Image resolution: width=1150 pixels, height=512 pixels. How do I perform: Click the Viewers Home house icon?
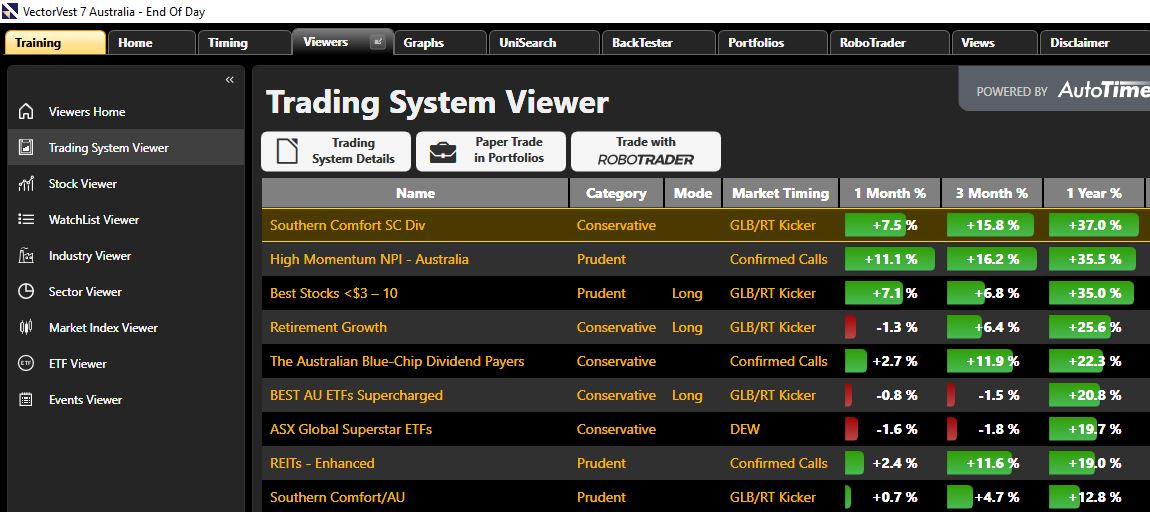pos(26,111)
